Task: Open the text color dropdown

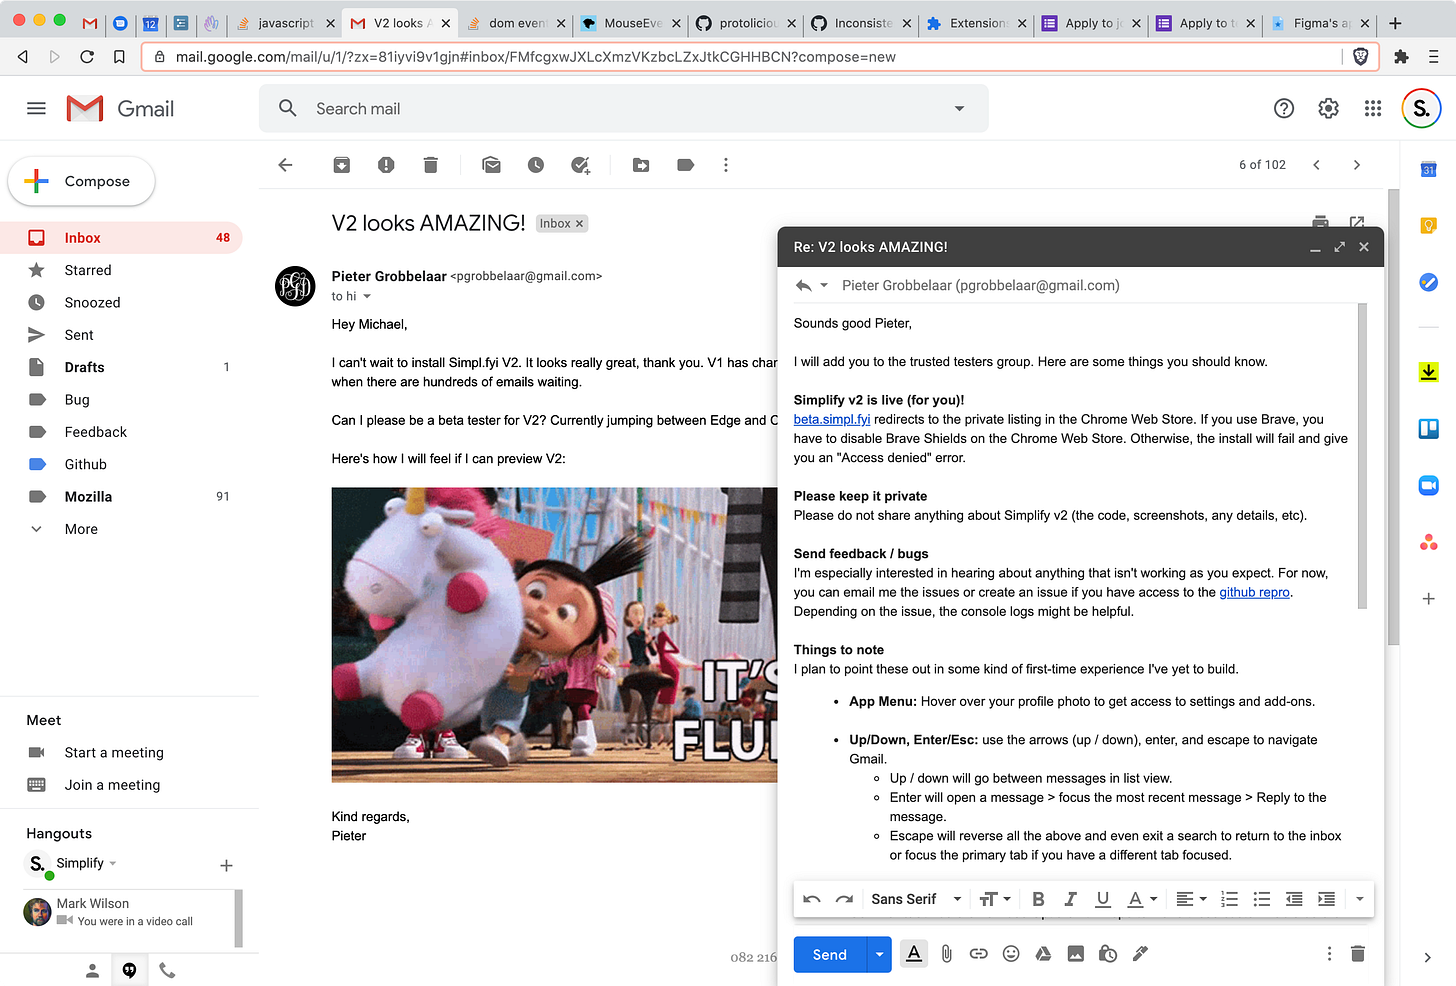Action: pos(1142,899)
